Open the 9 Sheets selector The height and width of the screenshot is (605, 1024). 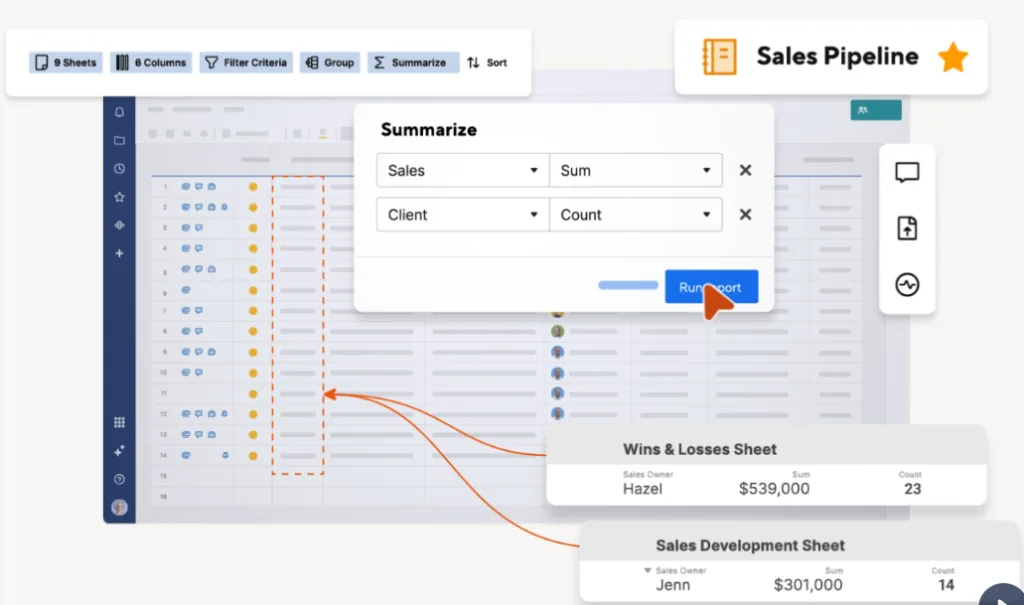pyautogui.click(x=66, y=63)
